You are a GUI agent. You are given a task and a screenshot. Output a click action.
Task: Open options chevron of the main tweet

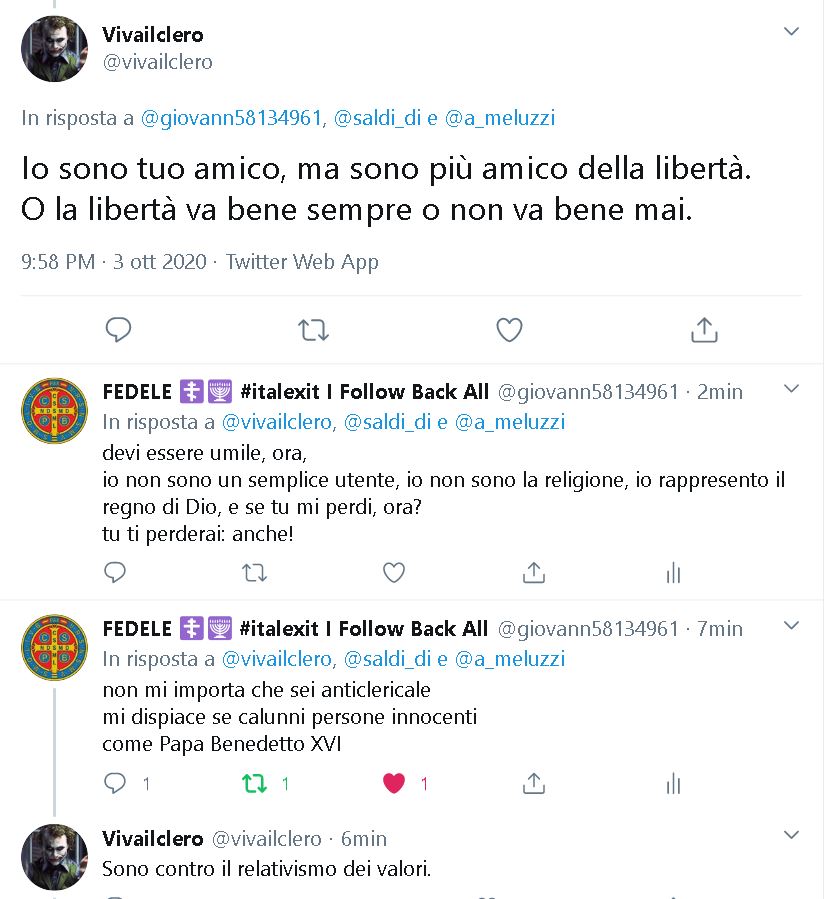791,31
